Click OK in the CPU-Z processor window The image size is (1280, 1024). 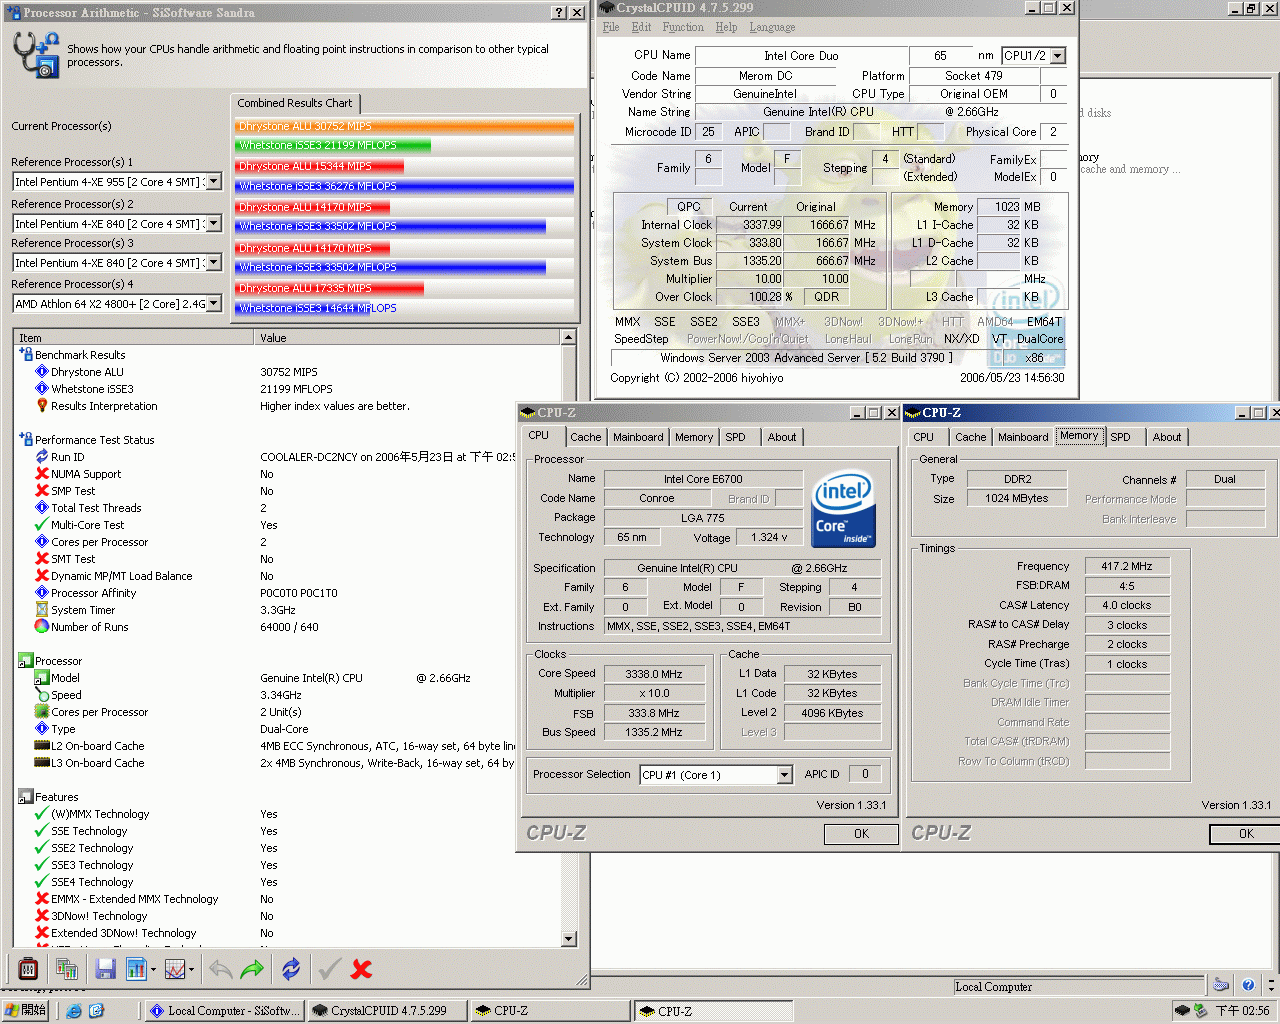[x=861, y=834]
